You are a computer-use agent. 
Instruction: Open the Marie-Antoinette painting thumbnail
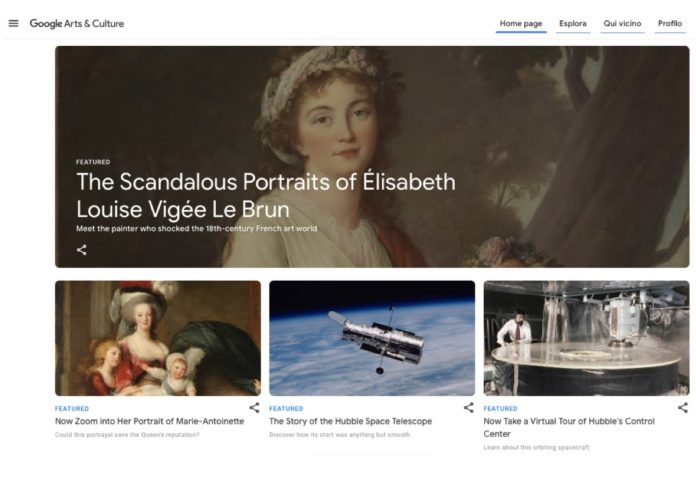158,338
